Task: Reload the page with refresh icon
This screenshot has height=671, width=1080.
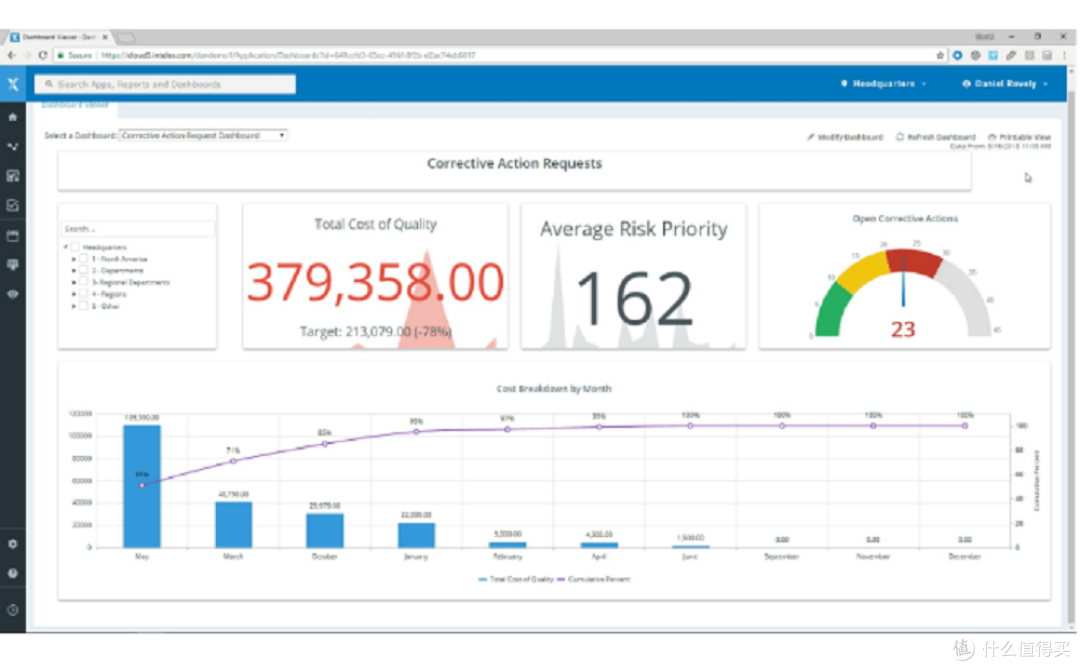Action: point(43,55)
